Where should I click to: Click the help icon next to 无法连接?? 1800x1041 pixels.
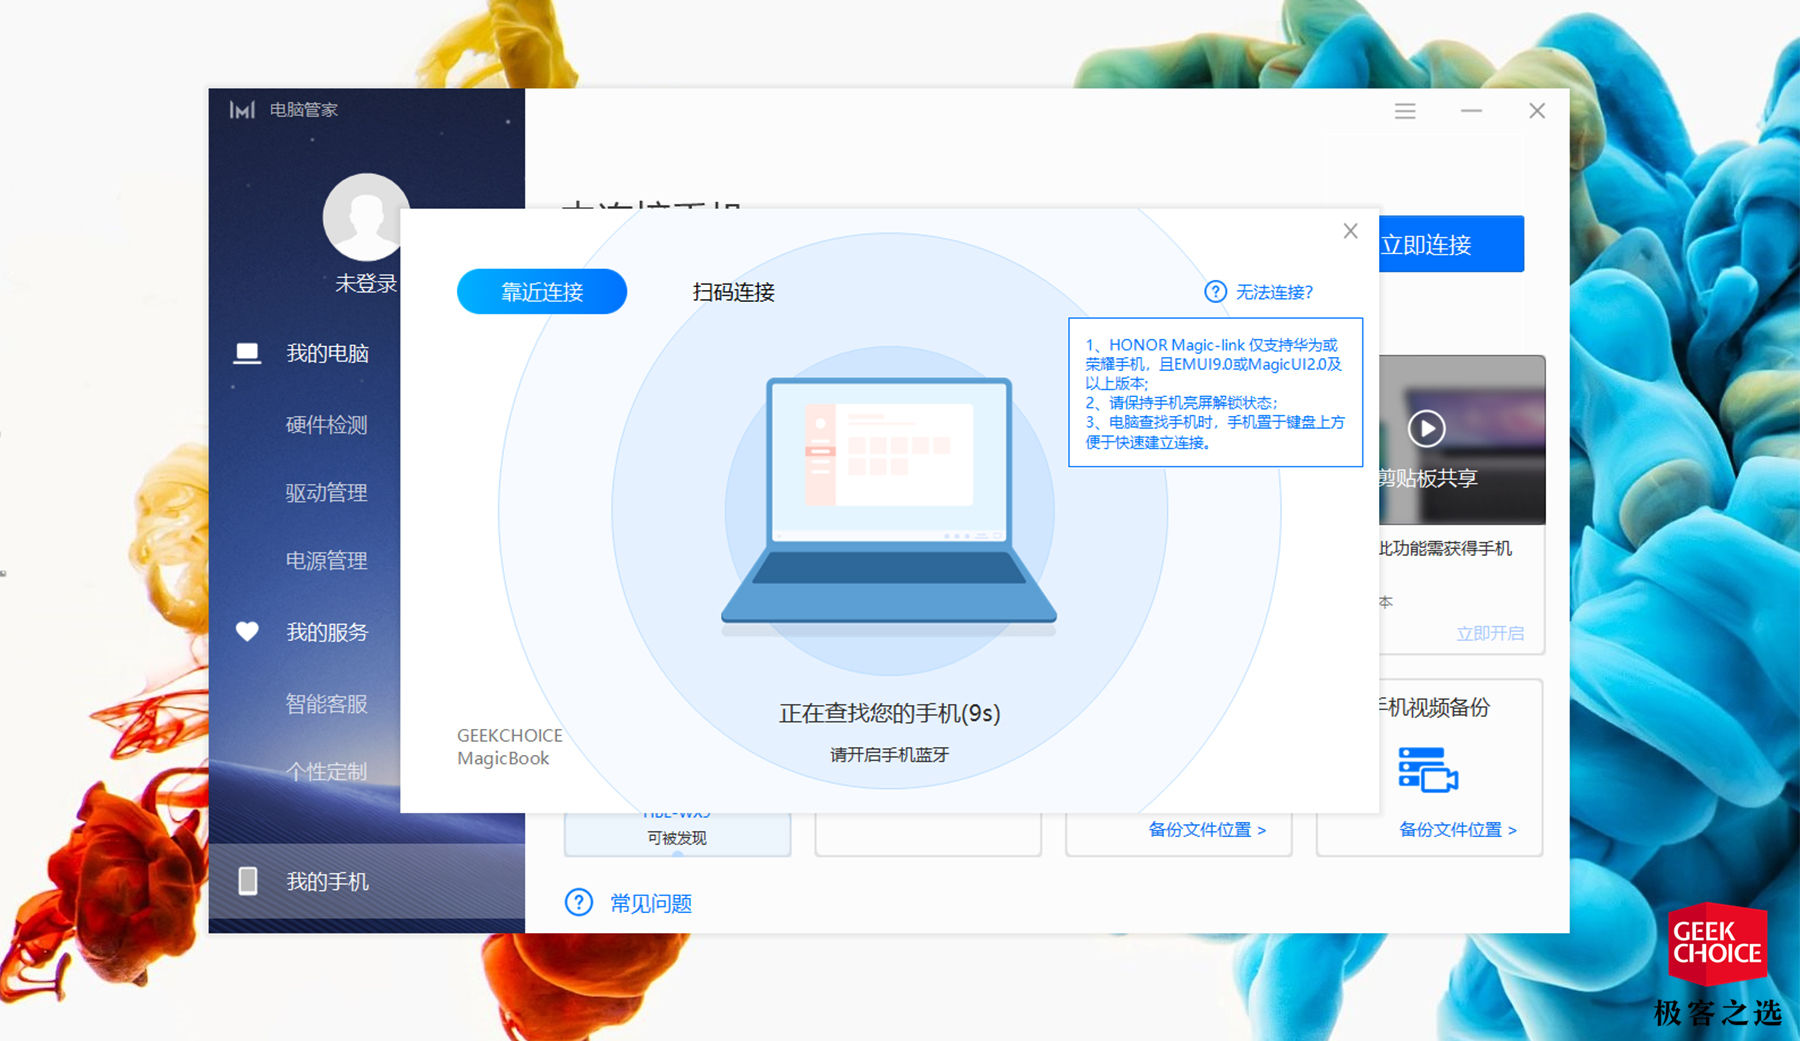point(1213,291)
